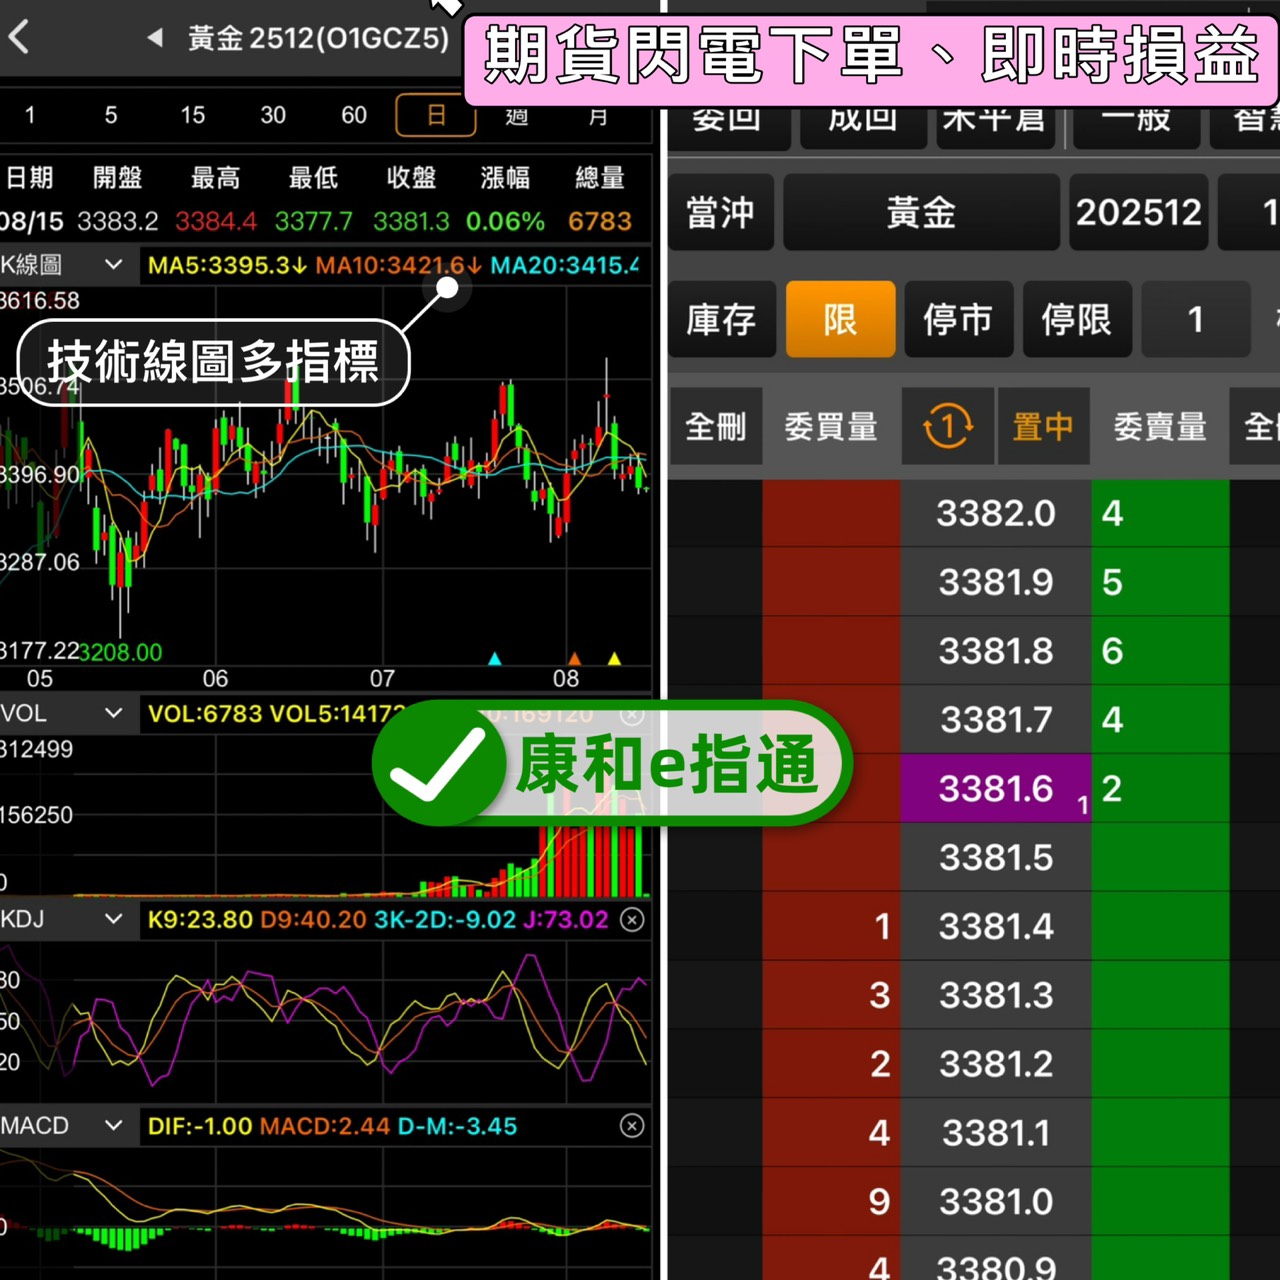Click price 3381.3 in the ladder
The width and height of the screenshot is (1280, 1280).
996,995
